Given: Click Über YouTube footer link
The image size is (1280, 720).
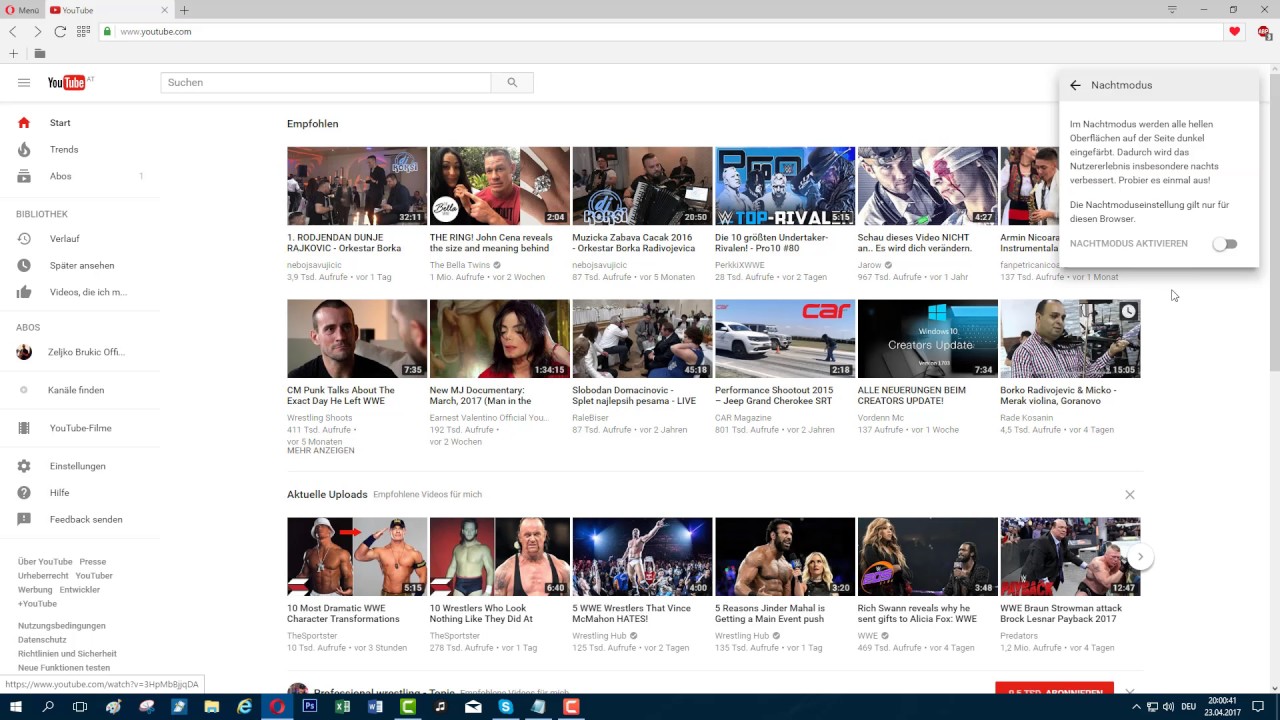Looking at the screenshot, I should (45, 562).
